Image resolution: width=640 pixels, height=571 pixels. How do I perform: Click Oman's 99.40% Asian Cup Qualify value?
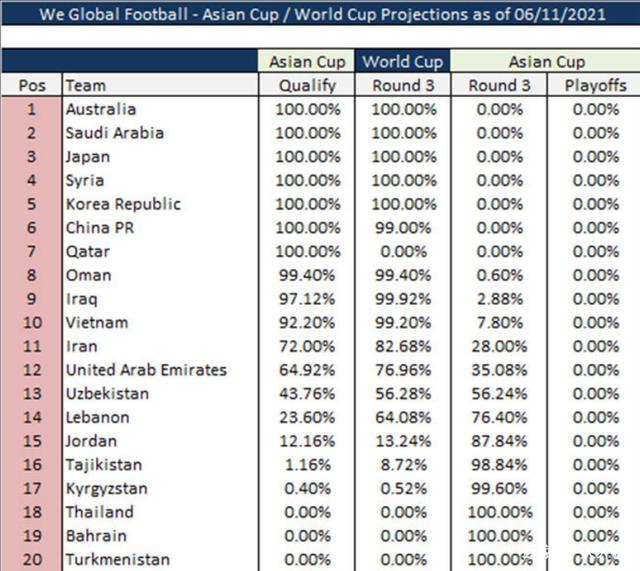point(307,275)
